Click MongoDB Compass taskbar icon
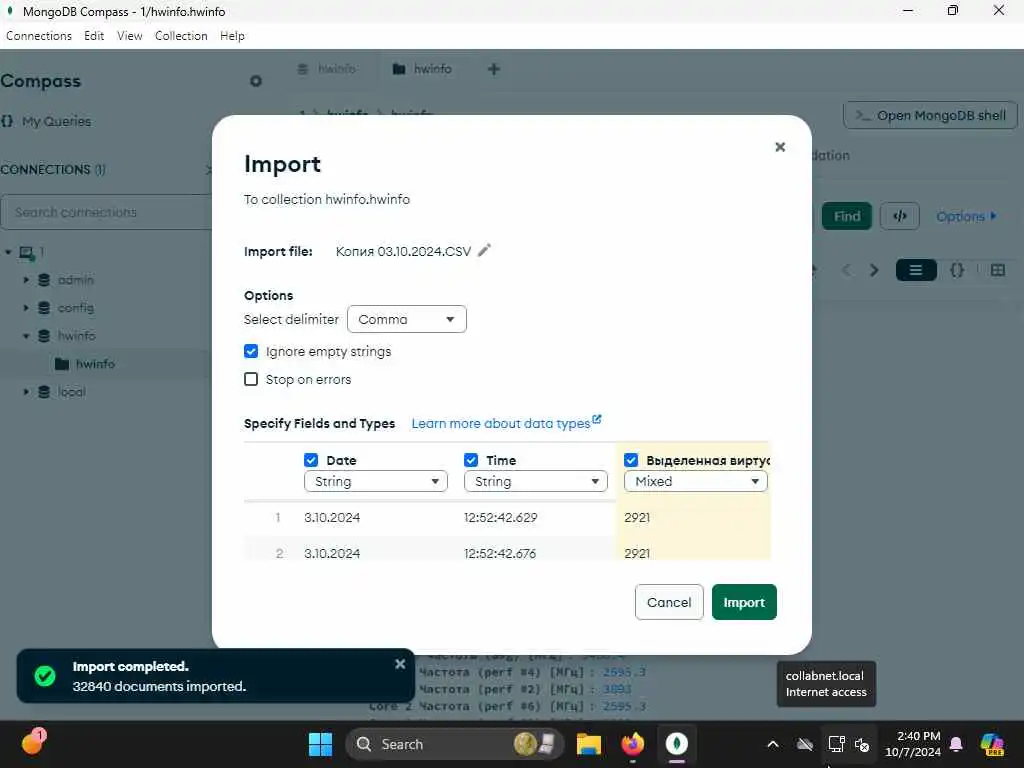 click(x=677, y=744)
